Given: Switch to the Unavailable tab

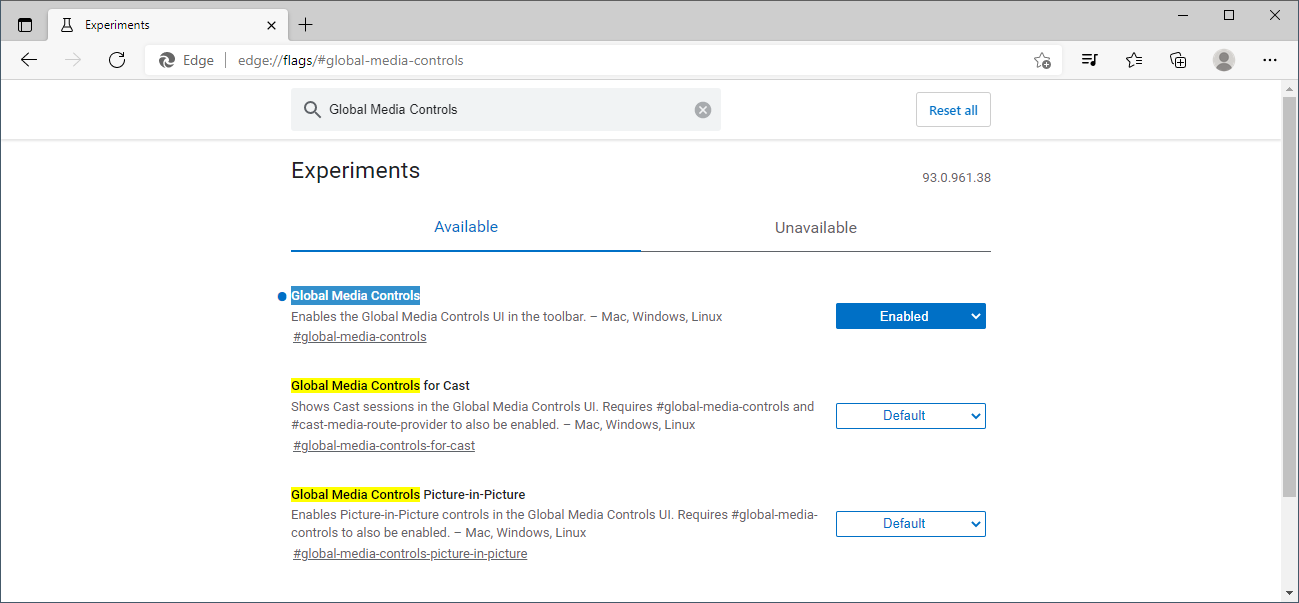Looking at the screenshot, I should click(815, 228).
